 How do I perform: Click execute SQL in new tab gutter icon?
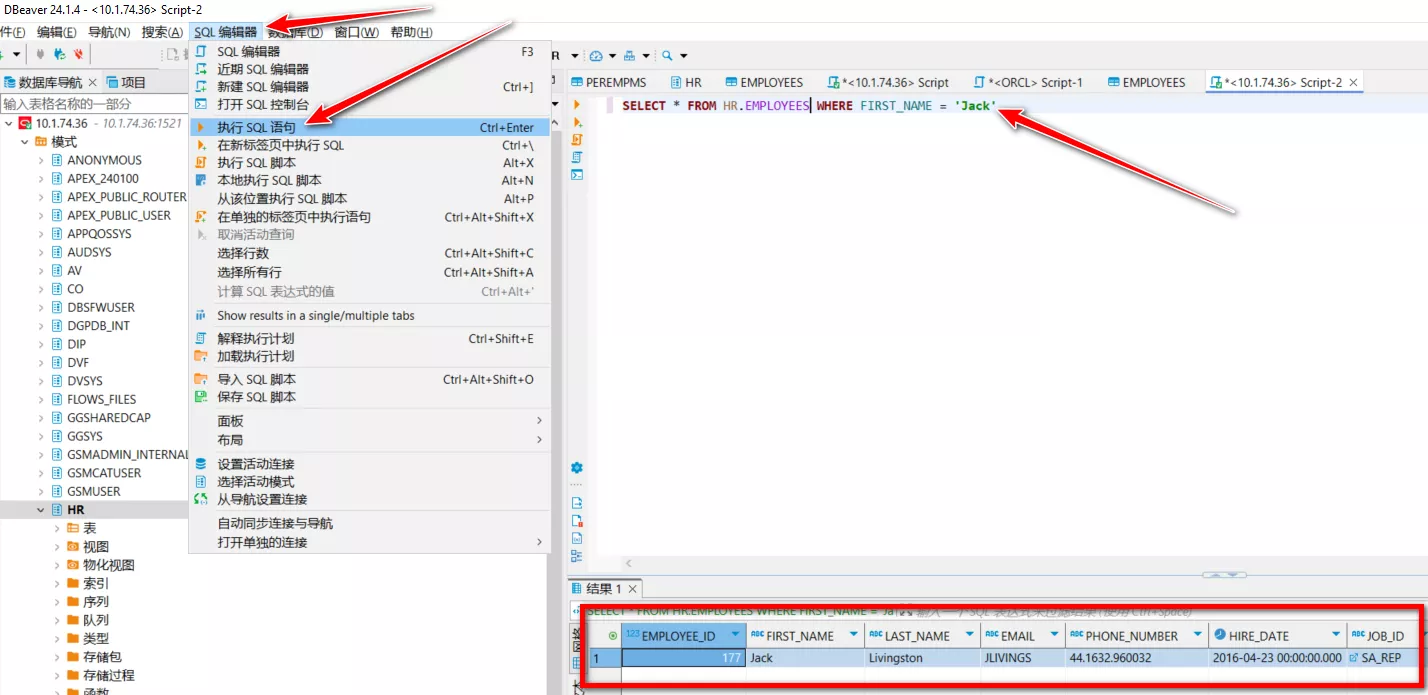[577, 122]
